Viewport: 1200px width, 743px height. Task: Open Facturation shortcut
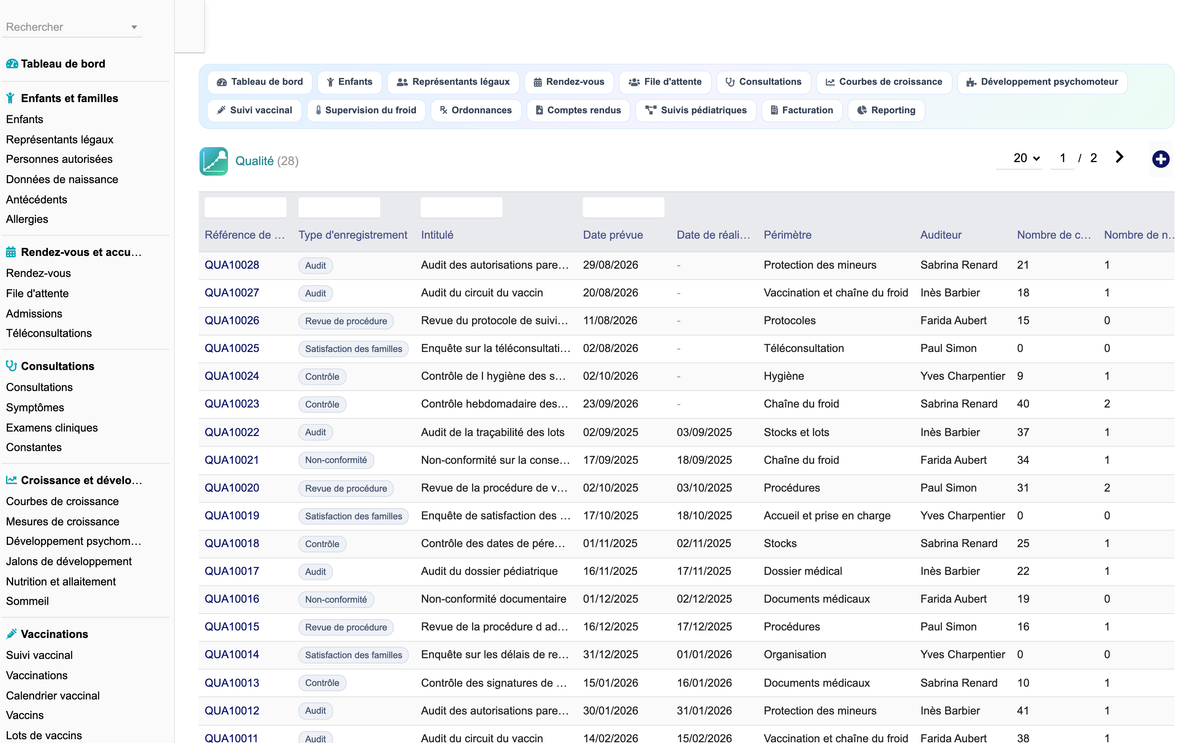coord(801,110)
